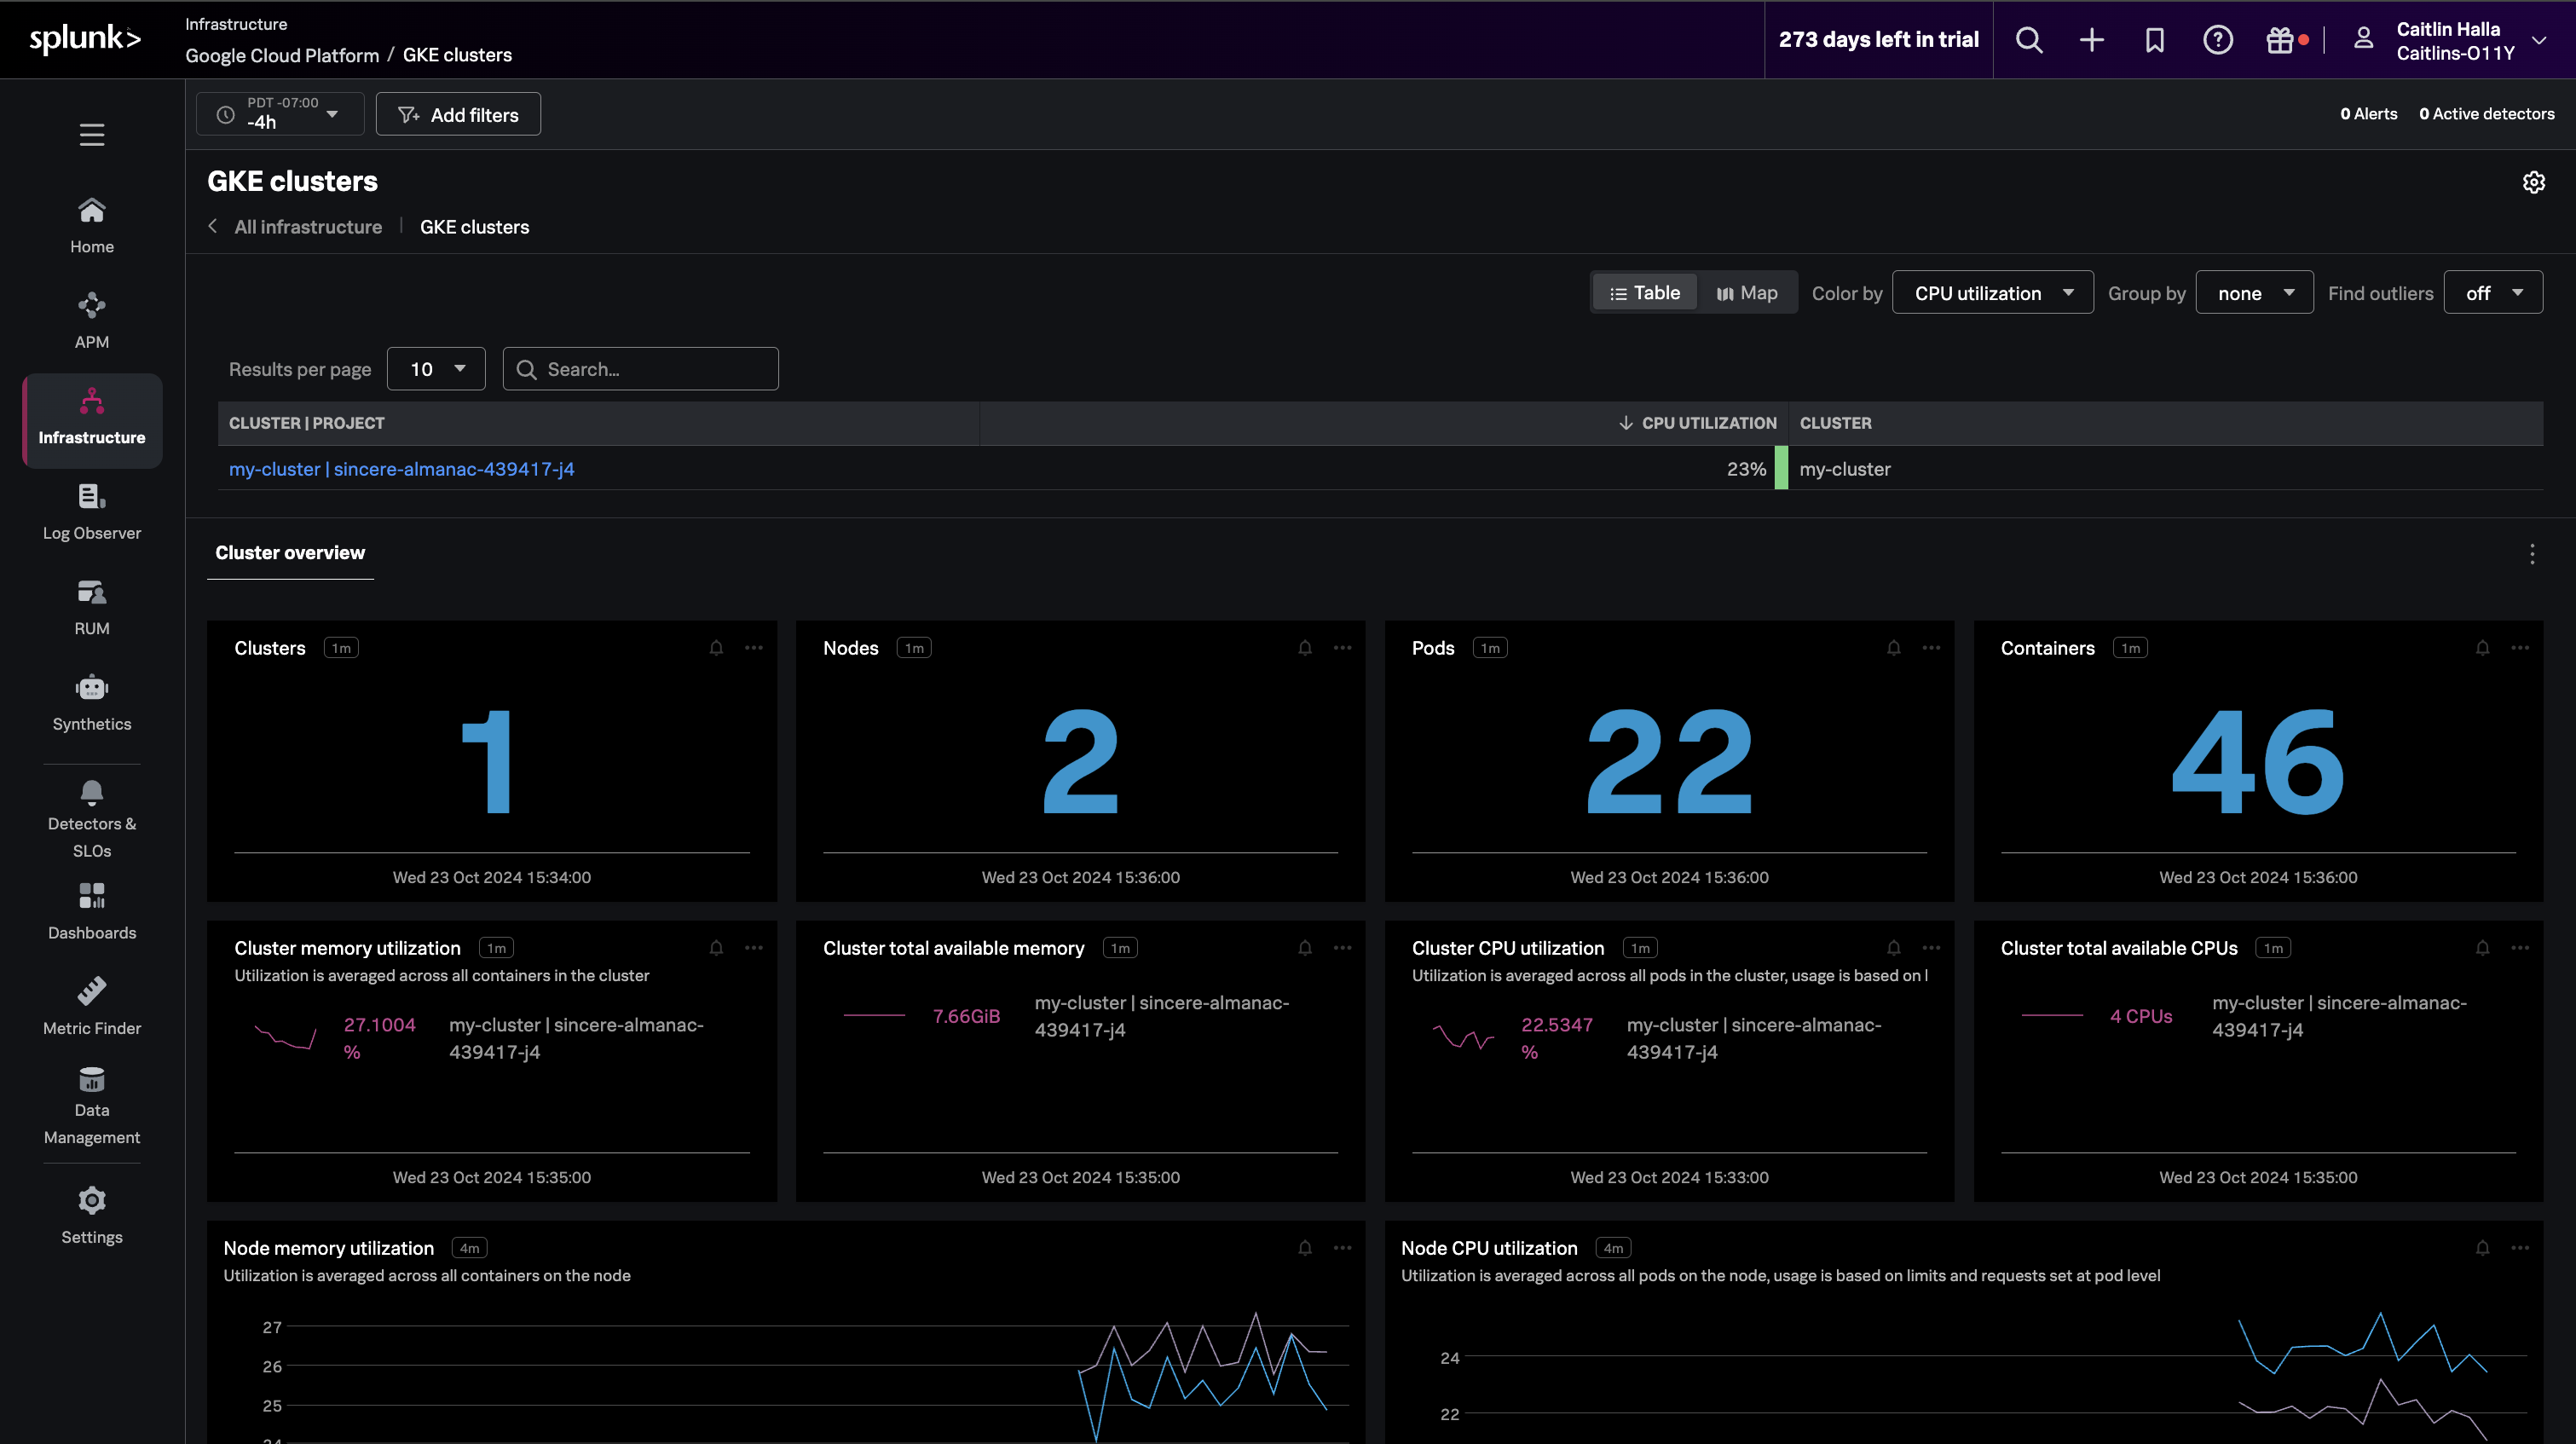This screenshot has width=2576, height=1444.
Task: Click 0 Active detectors indicator
Action: (x=2486, y=114)
